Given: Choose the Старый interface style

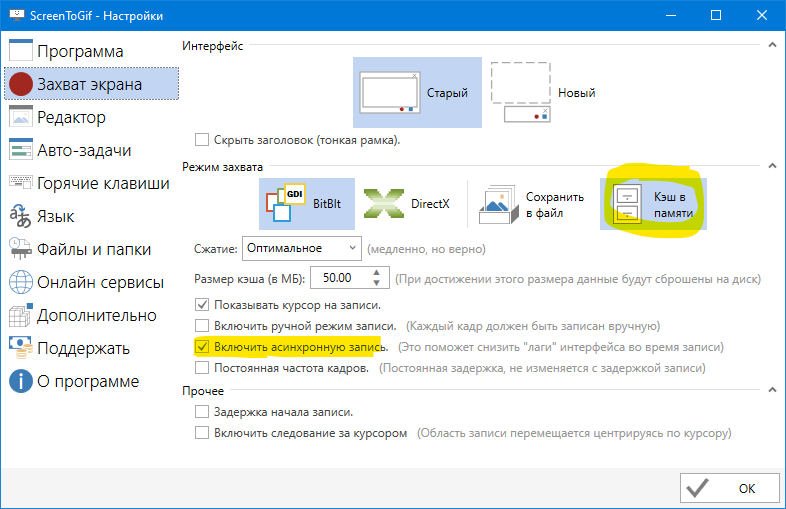Looking at the screenshot, I should [417, 92].
